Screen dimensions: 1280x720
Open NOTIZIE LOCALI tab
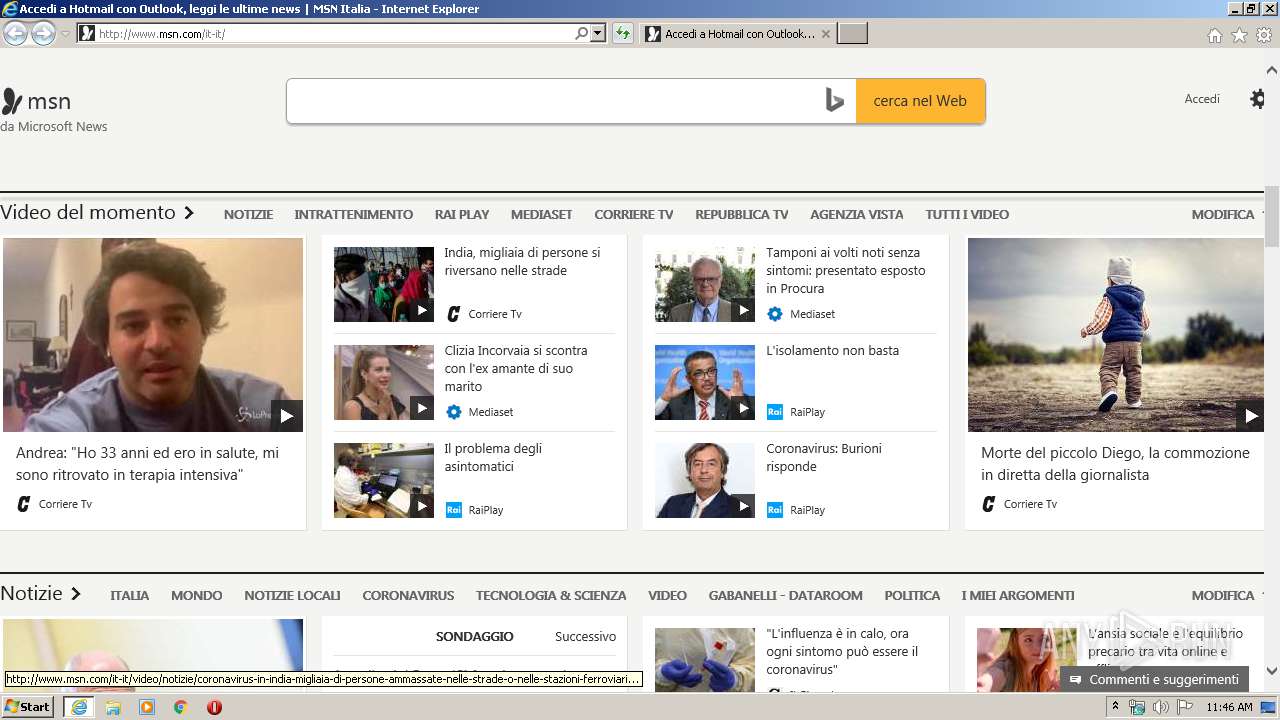point(292,595)
